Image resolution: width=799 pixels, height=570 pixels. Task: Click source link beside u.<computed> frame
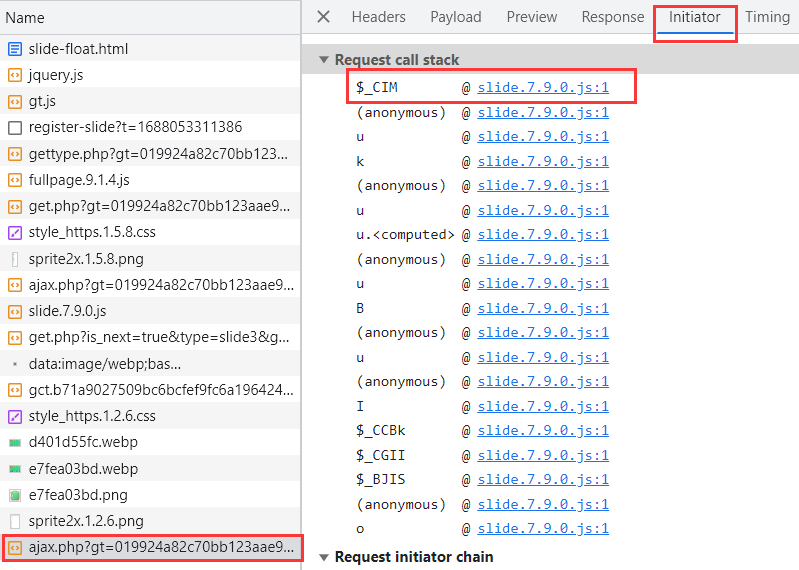[542, 235]
